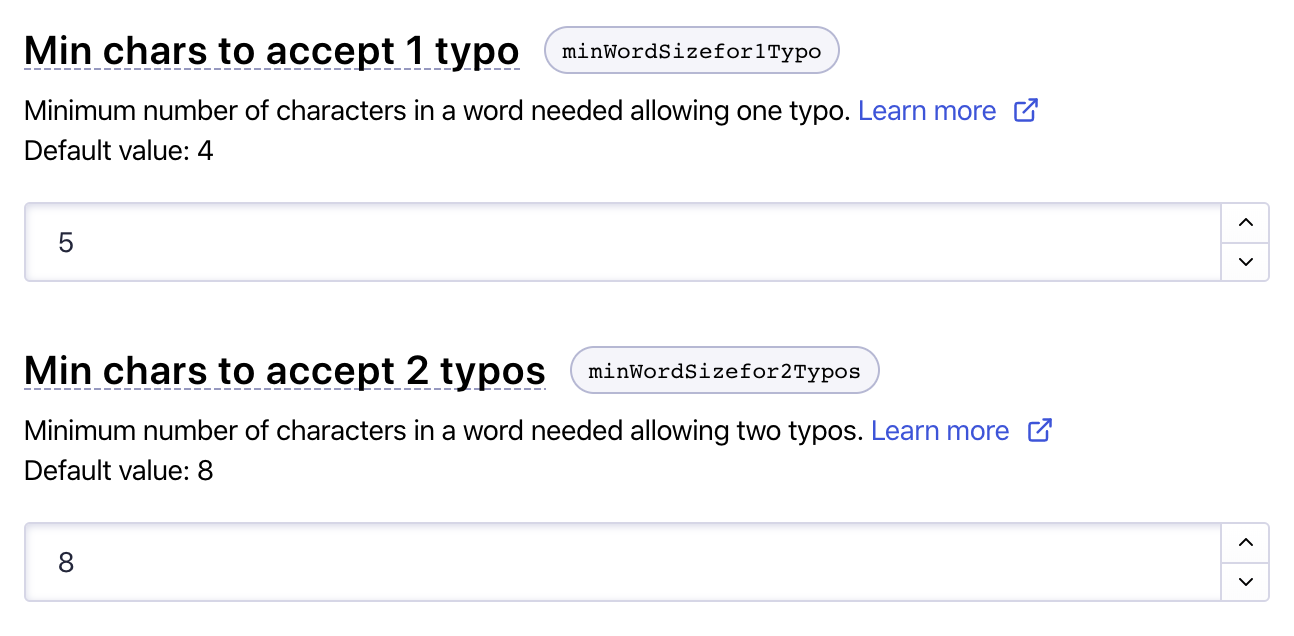Click inside the input showing 5
The width and height of the screenshot is (1294, 636).
coord(400,242)
